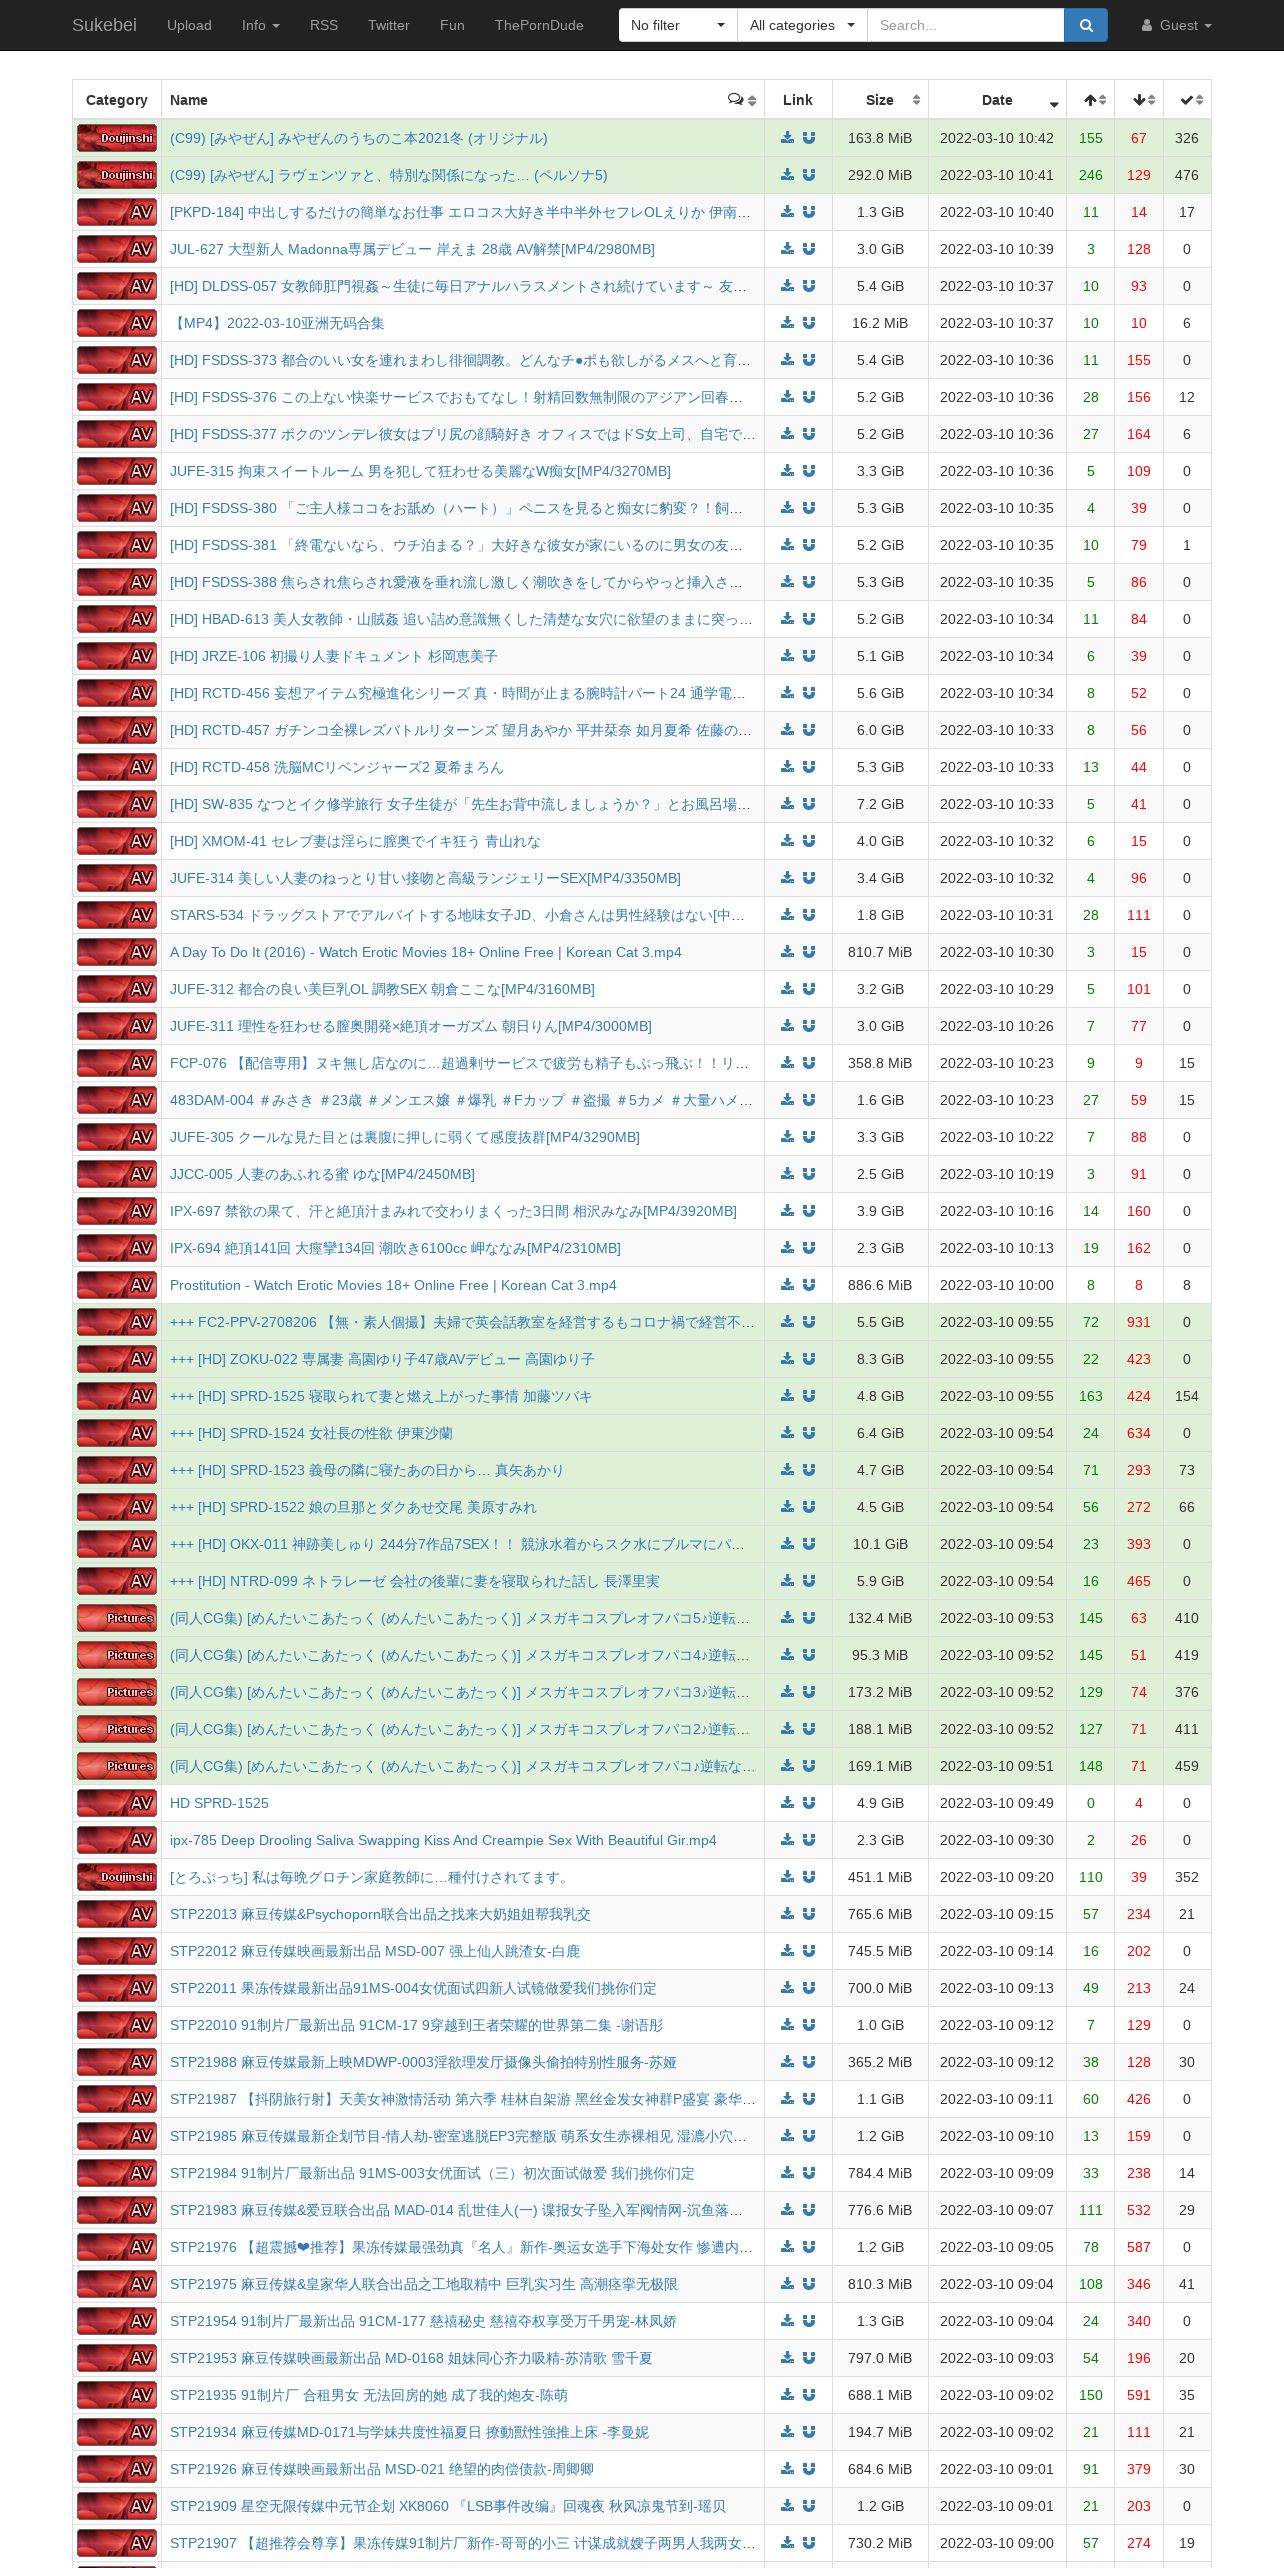Focus the Search input field
Image resolution: width=1284 pixels, height=2568 pixels.
coord(965,25)
